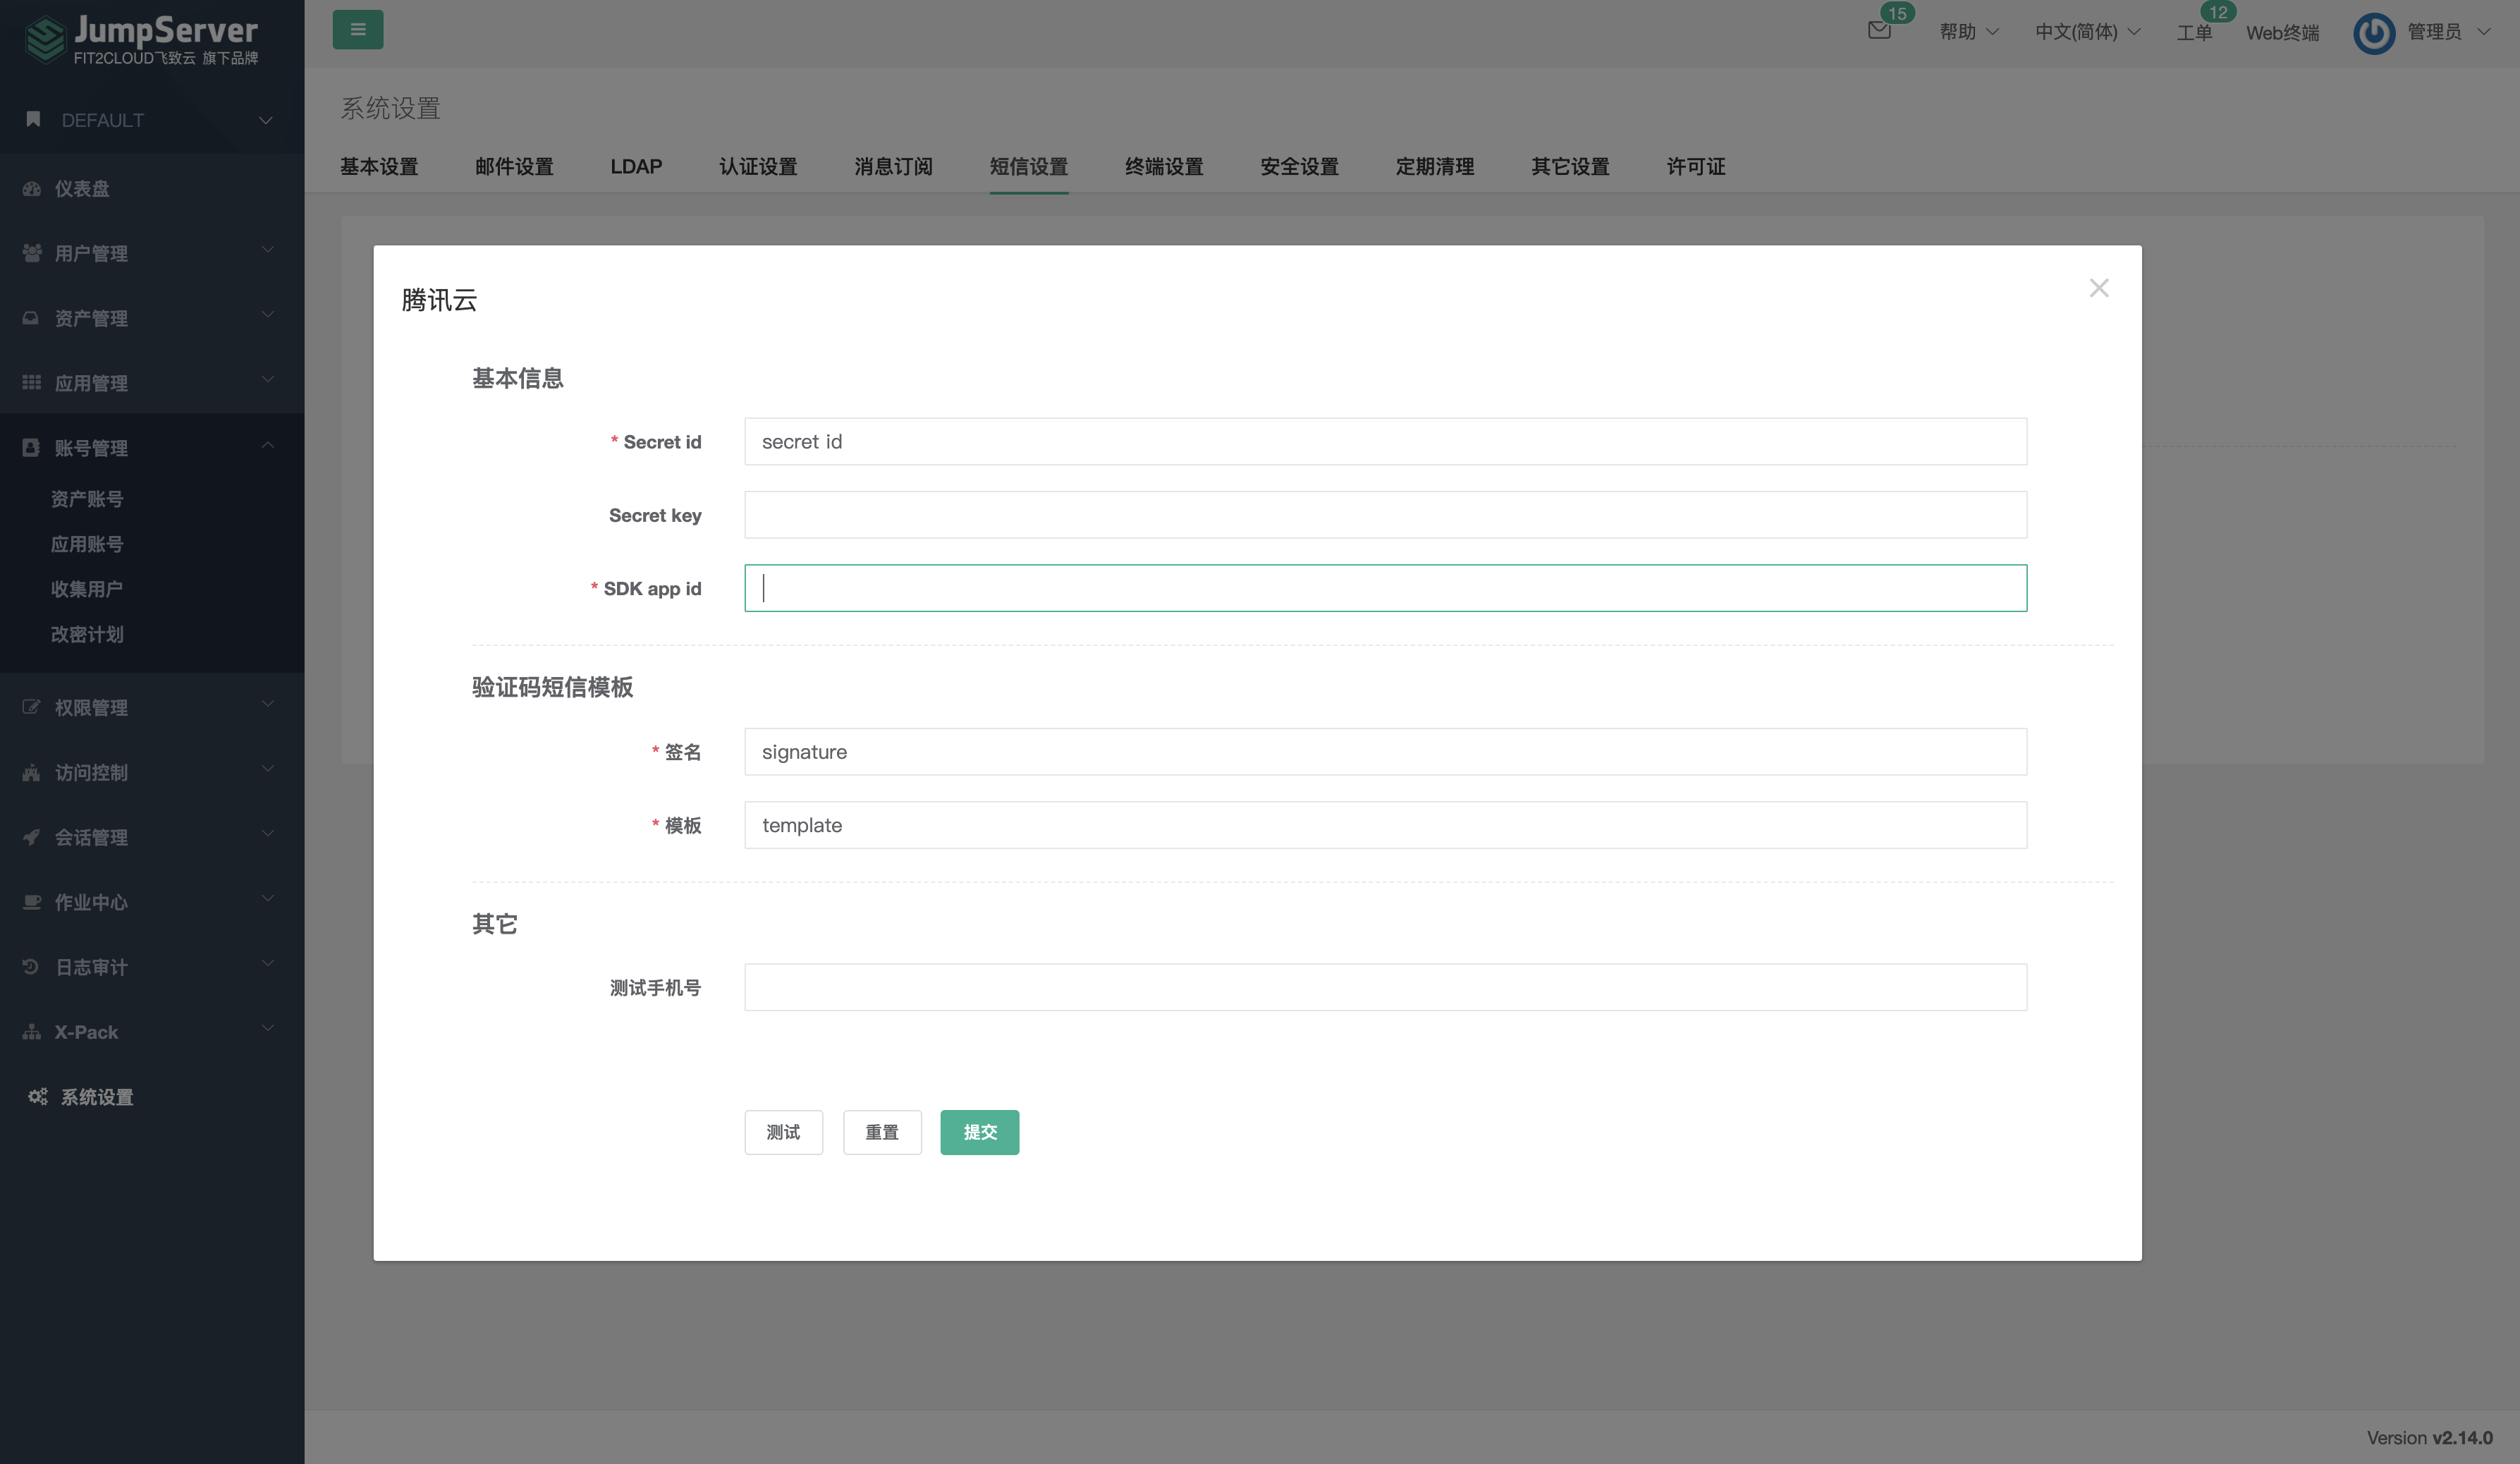This screenshot has height=1464, width=2520.
Task: Focus the 测试手机号 input field
Action: pos(1385,987)
